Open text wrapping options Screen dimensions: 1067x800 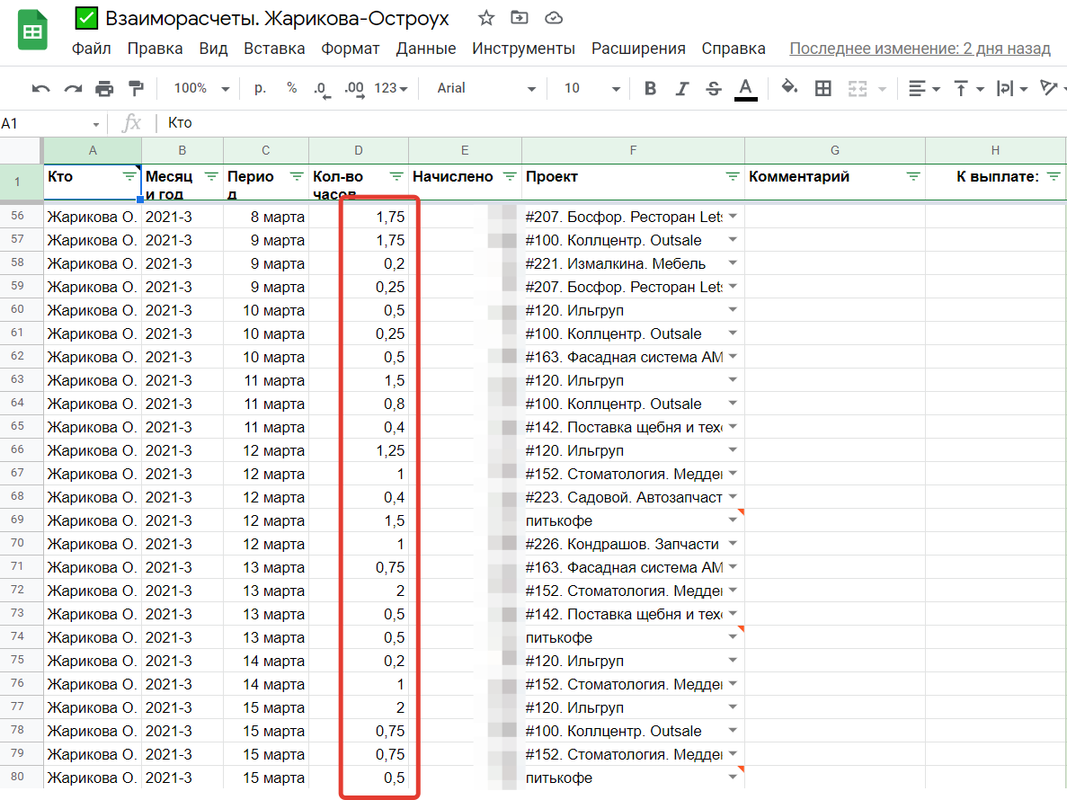[x=1012, y=88]
